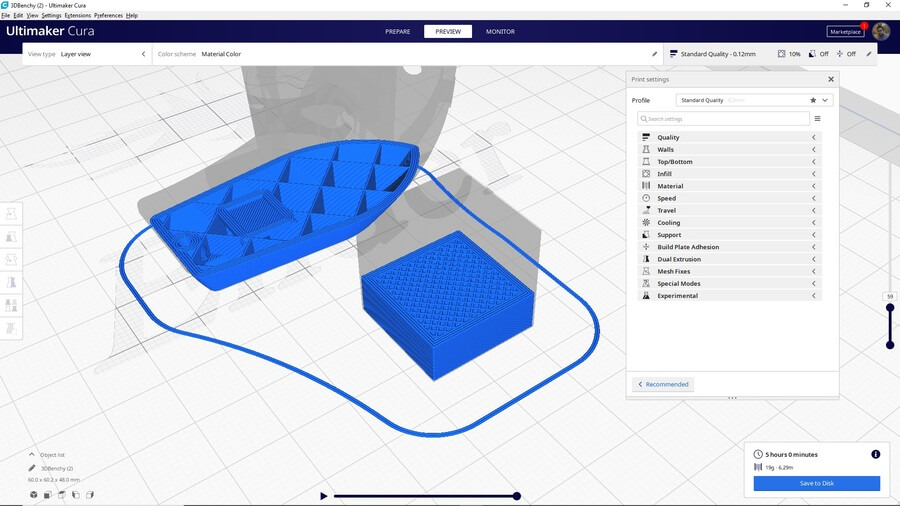
Task: Click the simulation path slider track
Action: [x=425, y=496]
